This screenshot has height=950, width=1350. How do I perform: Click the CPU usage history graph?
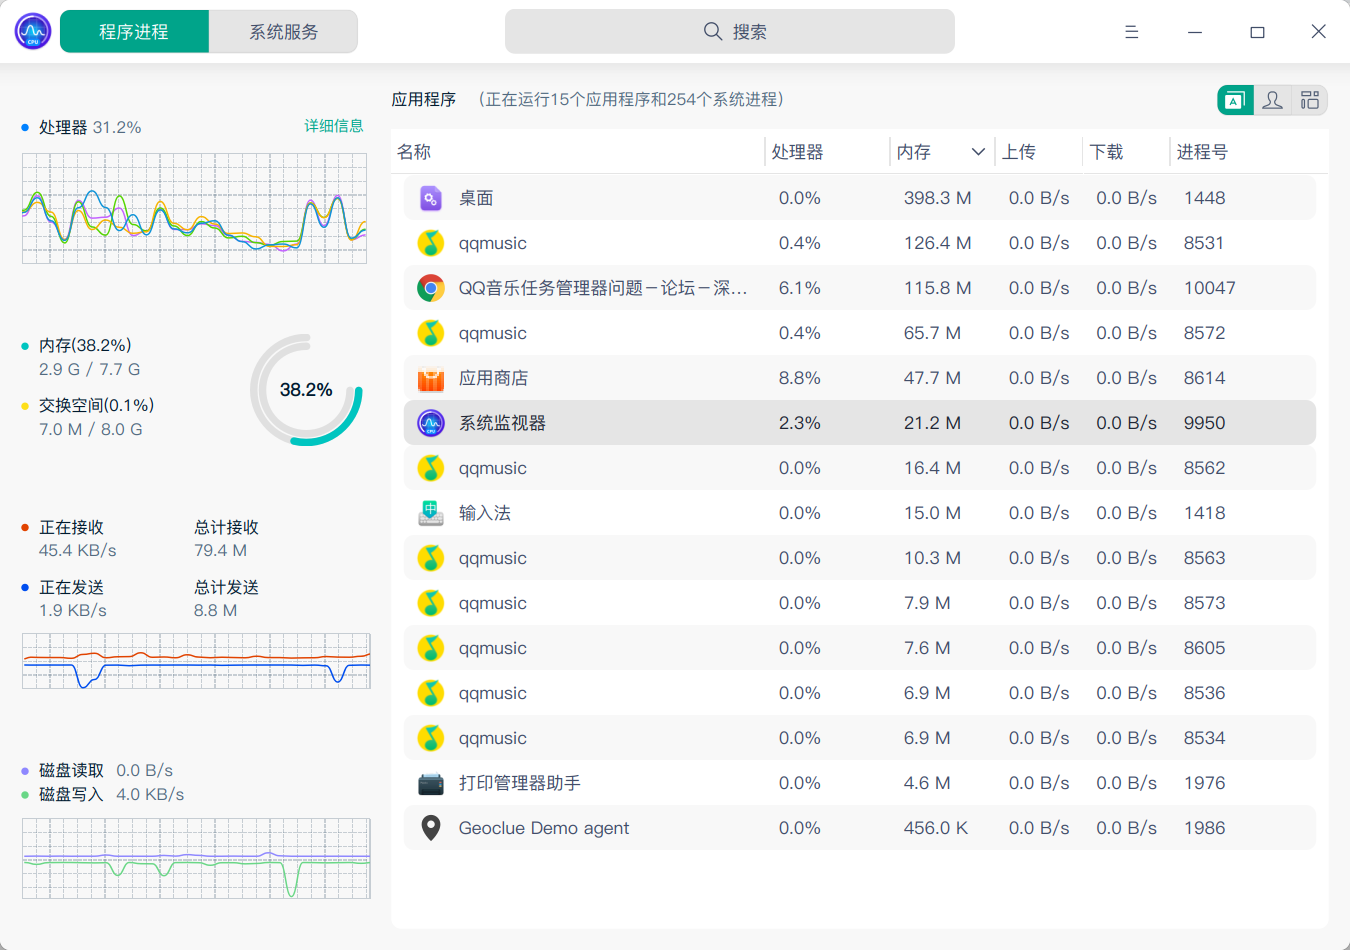coord(194,208)
